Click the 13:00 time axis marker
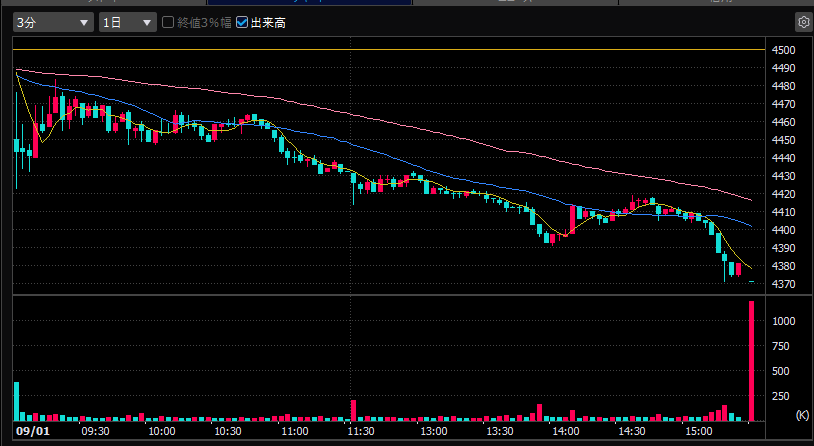Screen dimensions: 814x446 433,431
